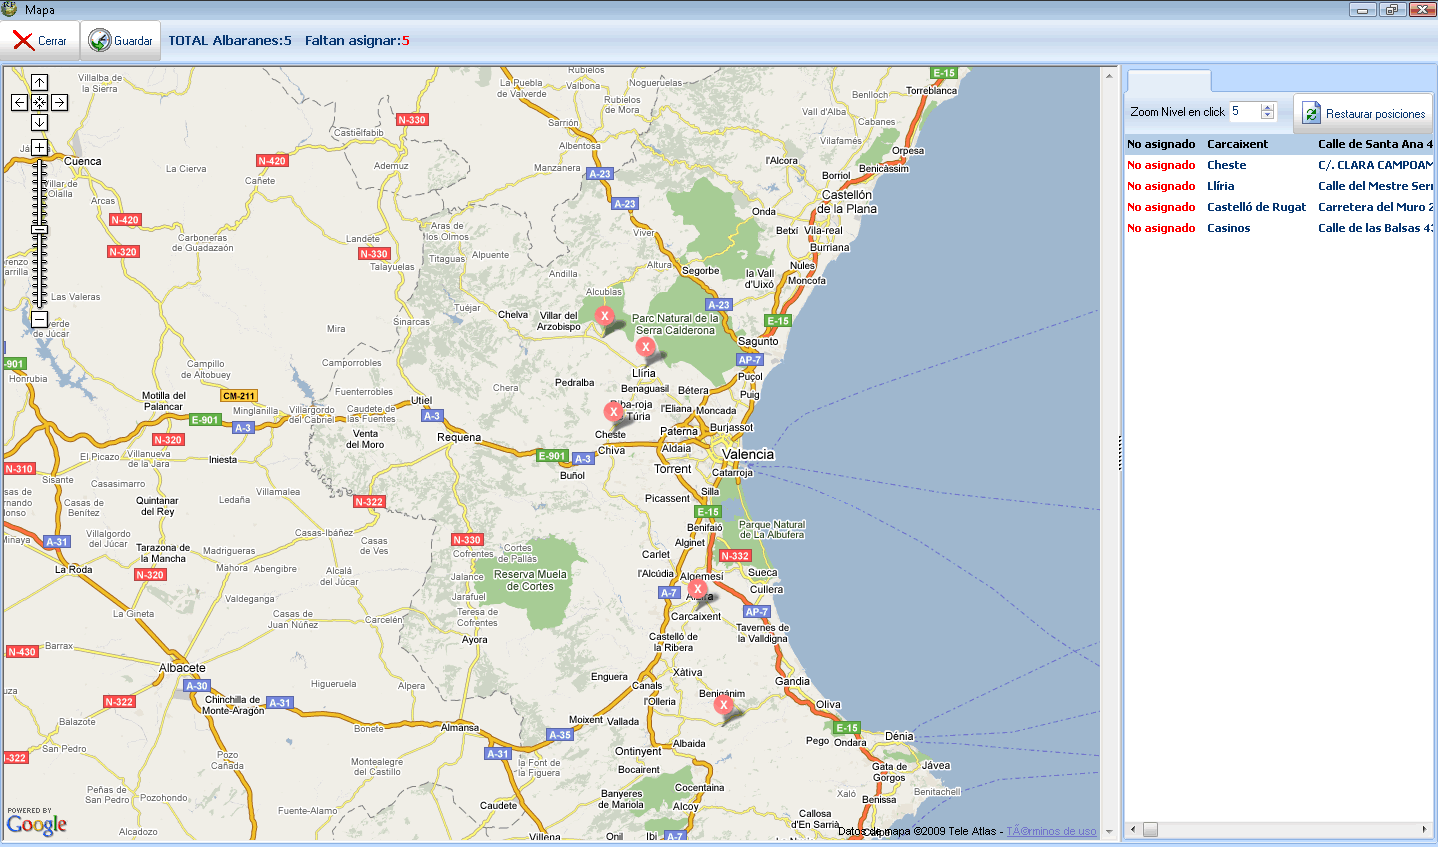Pan the map left with arrow control

point(19,102)
